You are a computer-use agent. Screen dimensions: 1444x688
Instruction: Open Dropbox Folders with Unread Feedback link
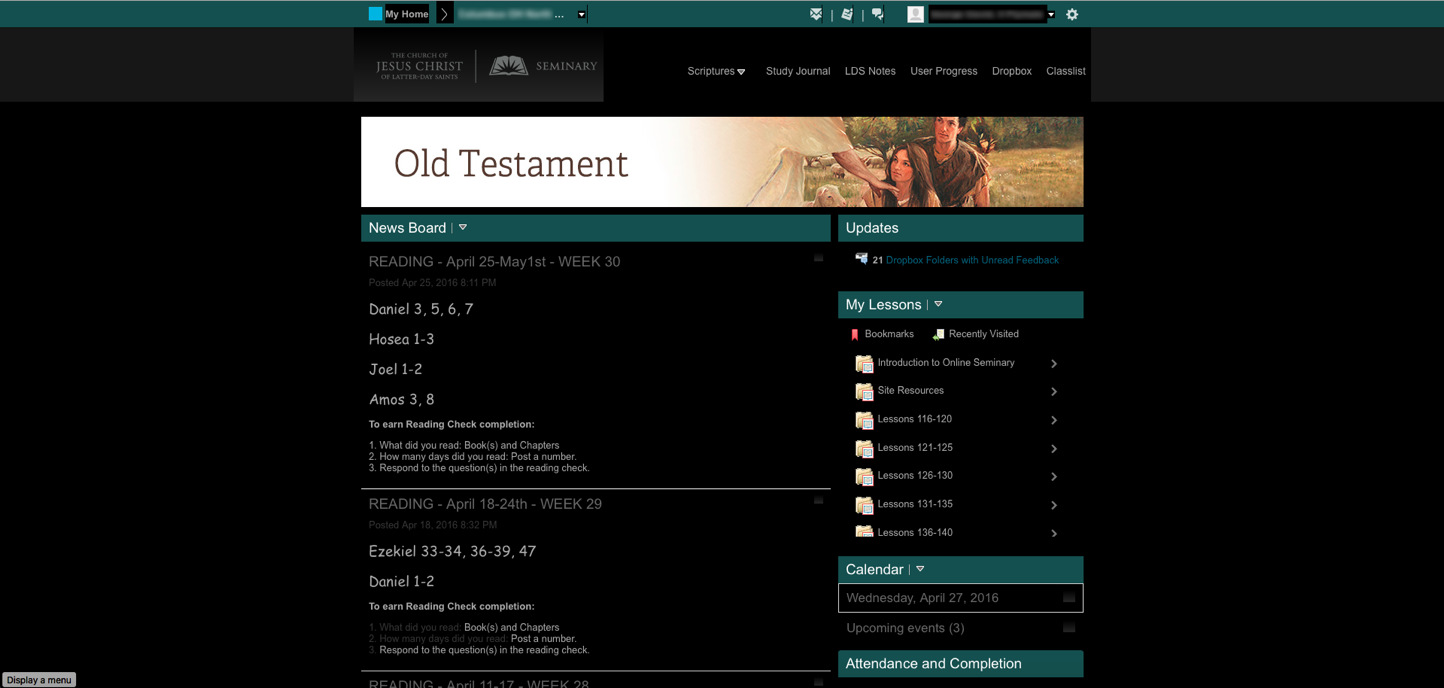pos(971,260)
